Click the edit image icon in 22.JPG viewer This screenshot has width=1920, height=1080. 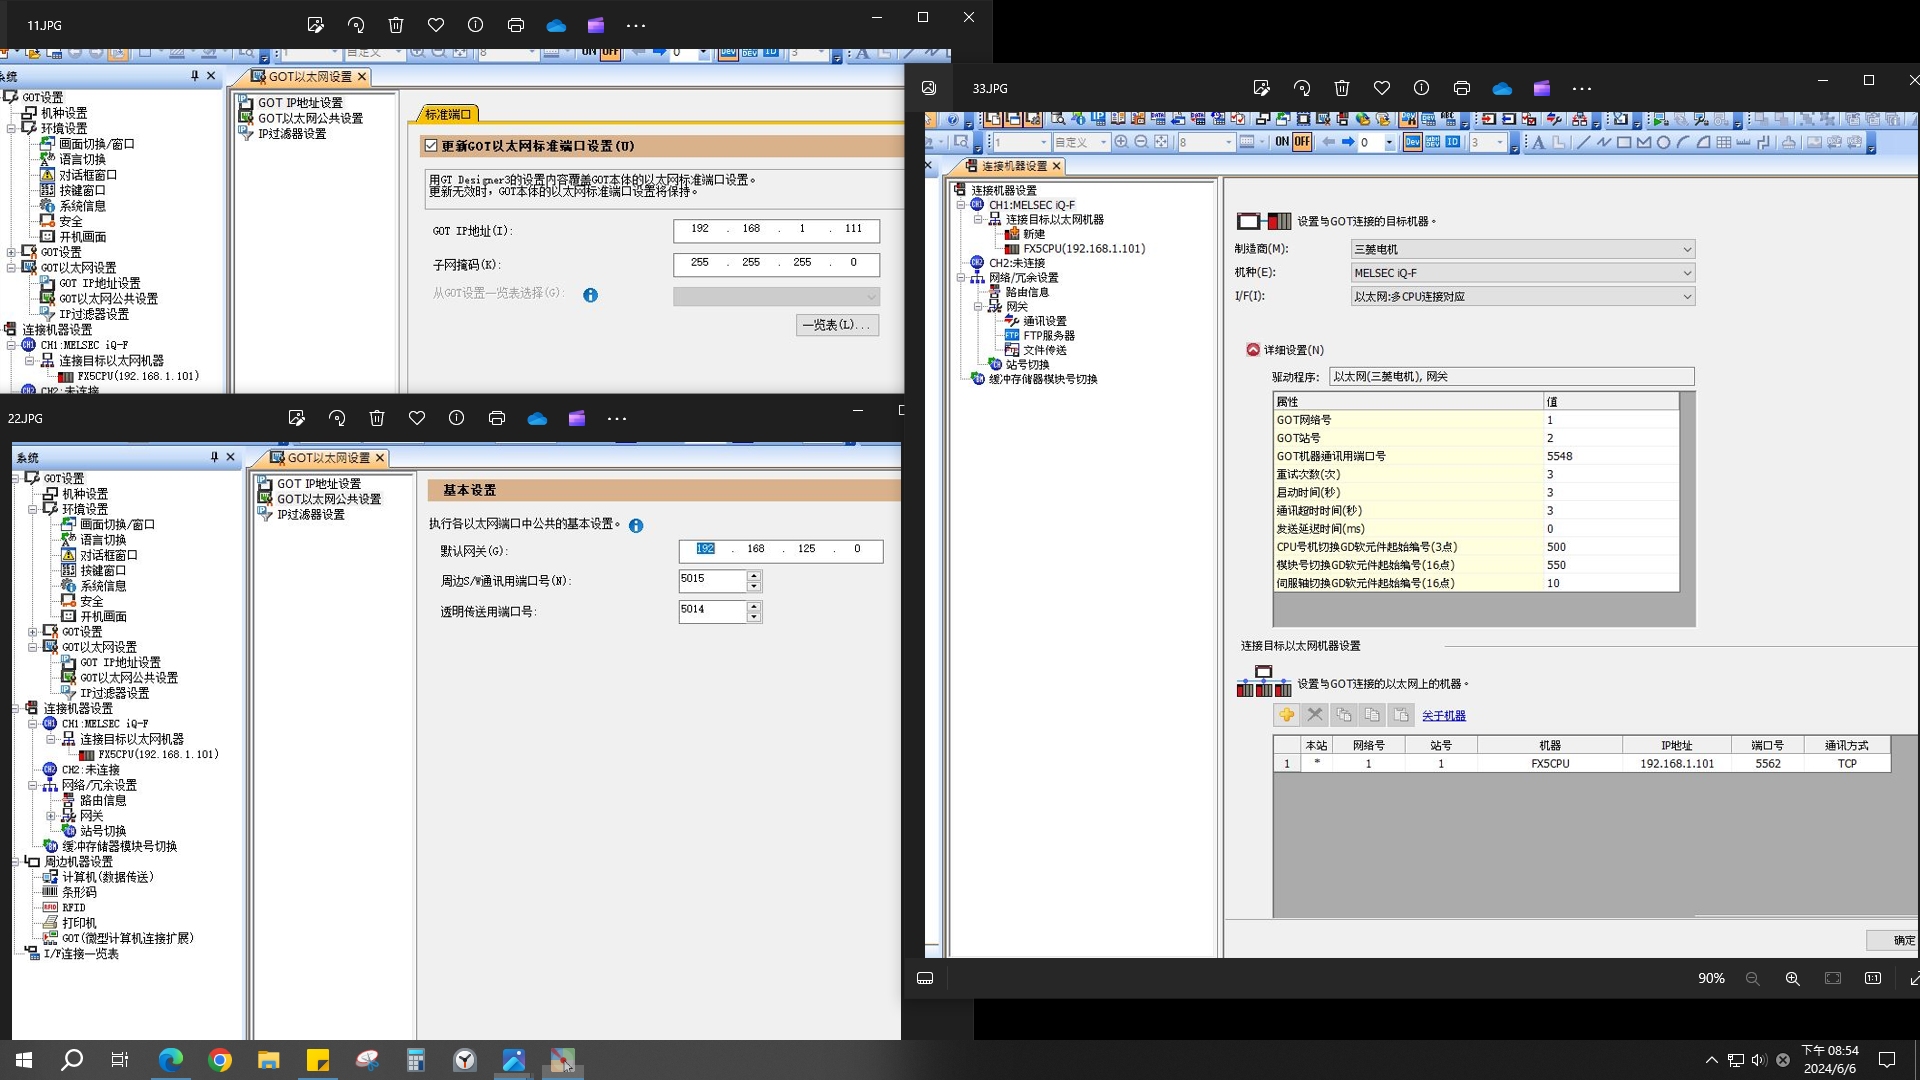[x=296, y=418]
